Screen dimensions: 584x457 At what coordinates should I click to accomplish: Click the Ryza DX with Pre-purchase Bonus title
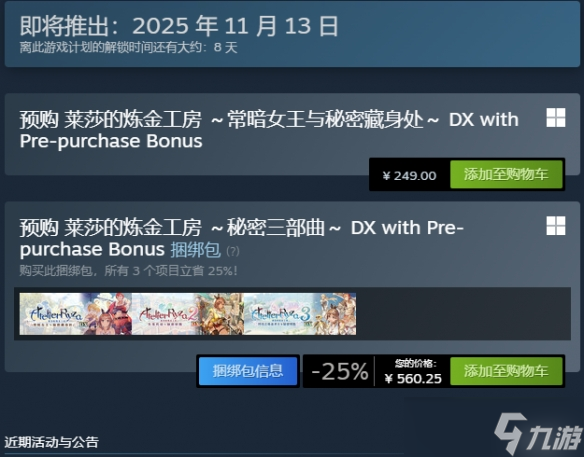tap(269, 130)
